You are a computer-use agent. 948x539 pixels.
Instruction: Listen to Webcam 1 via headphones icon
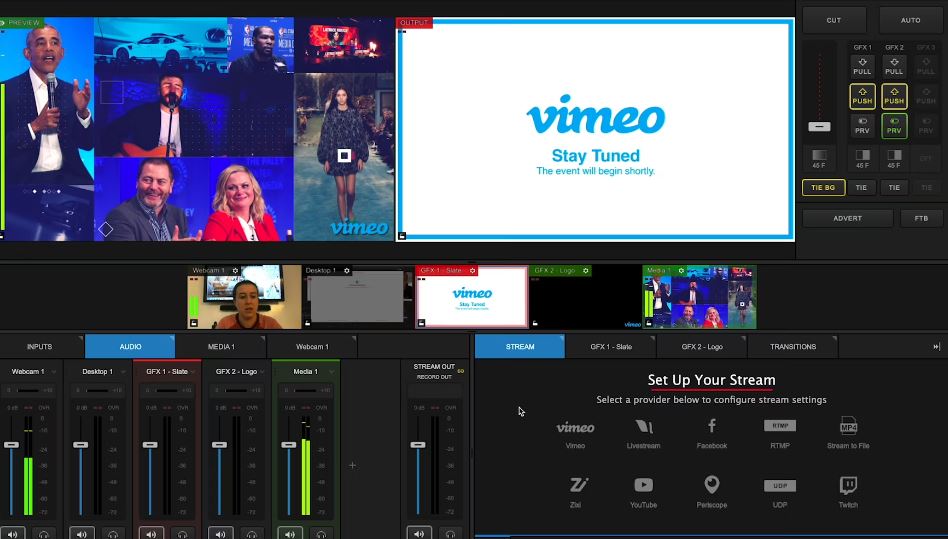click(x=44, y=534)
